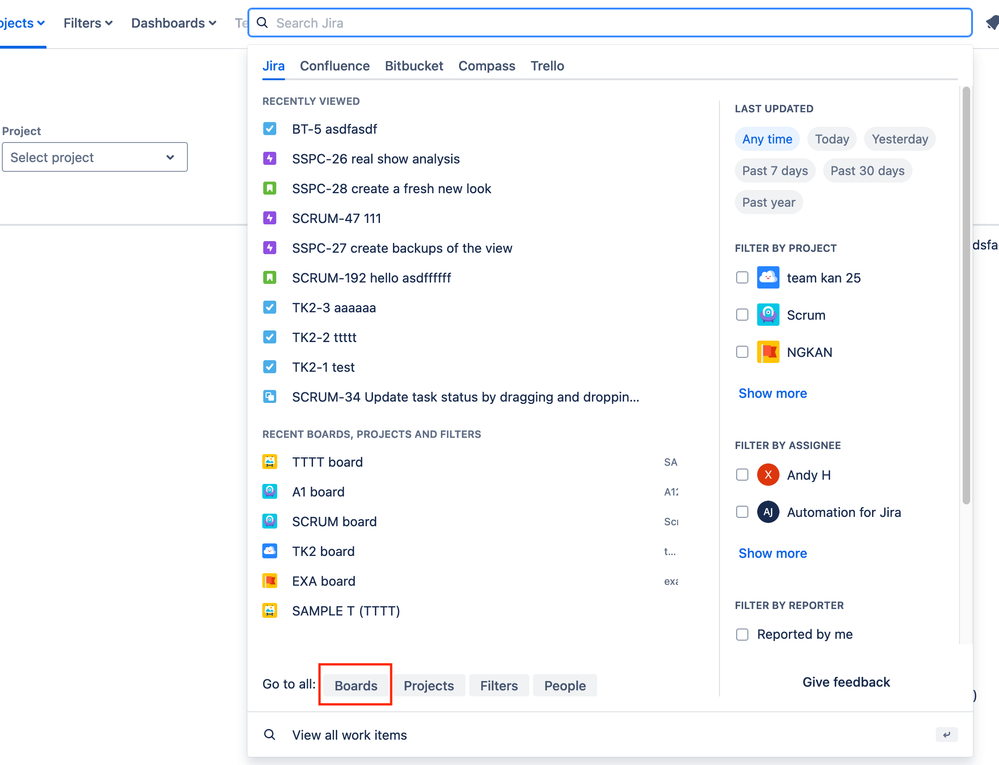Click the enter key icon in View all work items row
Screen dimensions: 999x765
coord(947,735)
